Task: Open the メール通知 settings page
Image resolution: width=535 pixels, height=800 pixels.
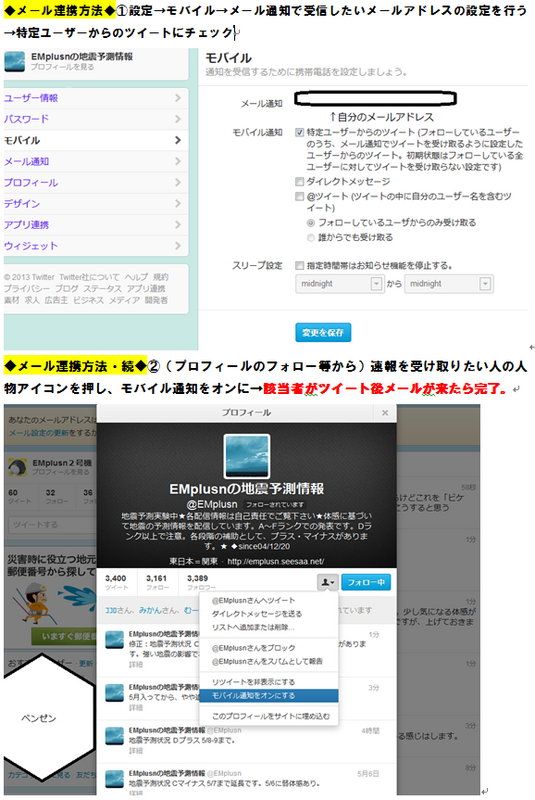Action: (95, 161)
